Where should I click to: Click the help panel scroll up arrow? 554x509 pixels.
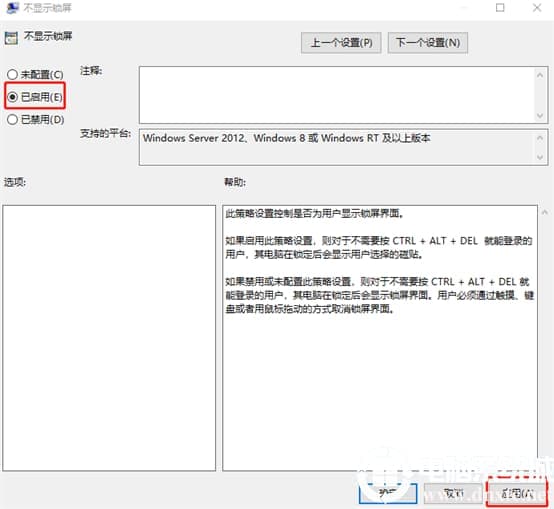[545, 212]
